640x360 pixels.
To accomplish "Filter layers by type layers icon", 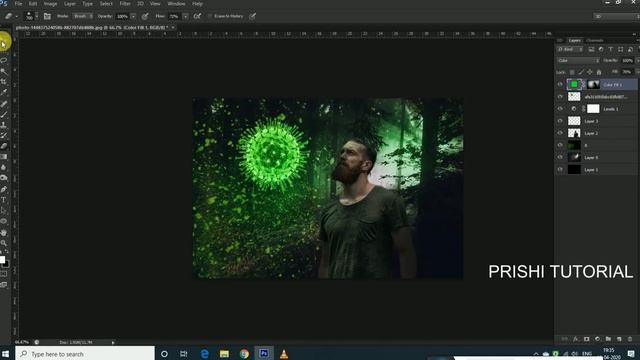I will tap(611, 49).
